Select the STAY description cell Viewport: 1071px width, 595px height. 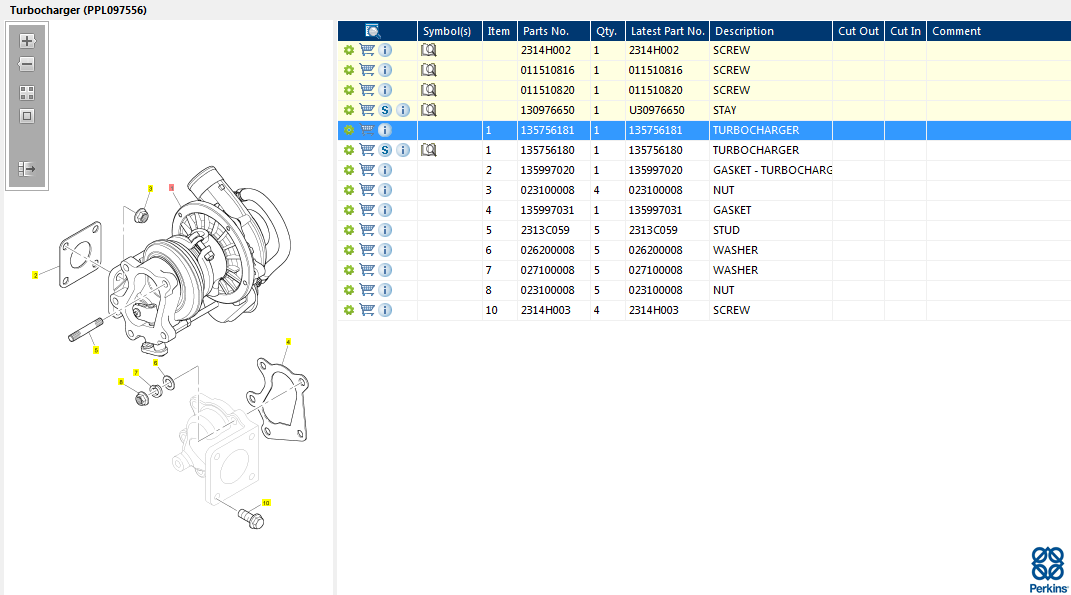770,110
